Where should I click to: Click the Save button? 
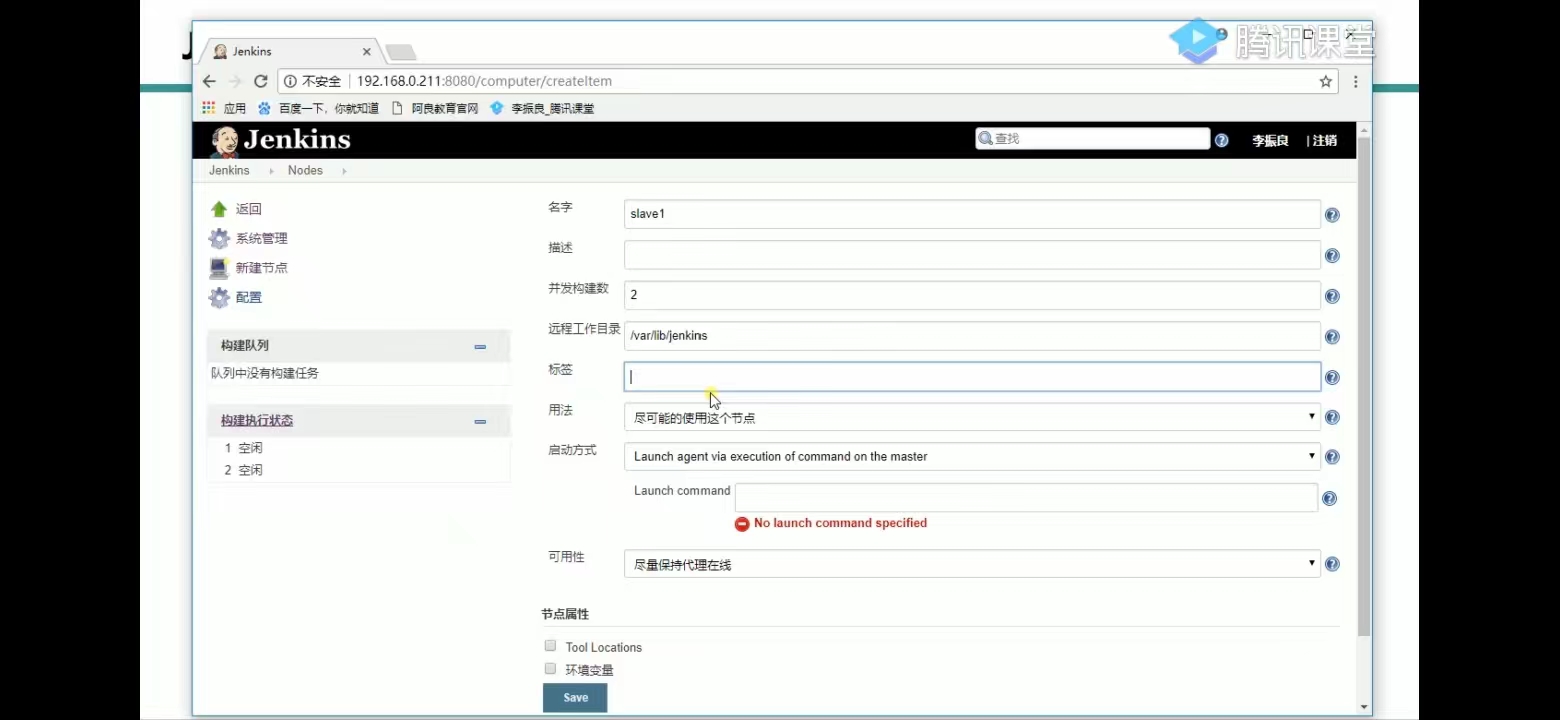tap(575, 698)
